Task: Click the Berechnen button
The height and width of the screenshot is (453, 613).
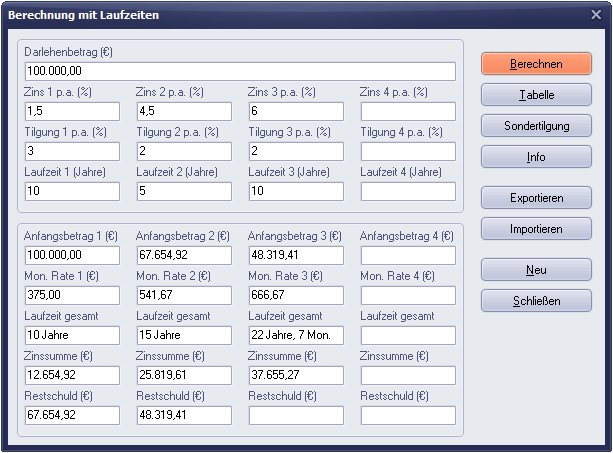Action: (x=536, y=63)
